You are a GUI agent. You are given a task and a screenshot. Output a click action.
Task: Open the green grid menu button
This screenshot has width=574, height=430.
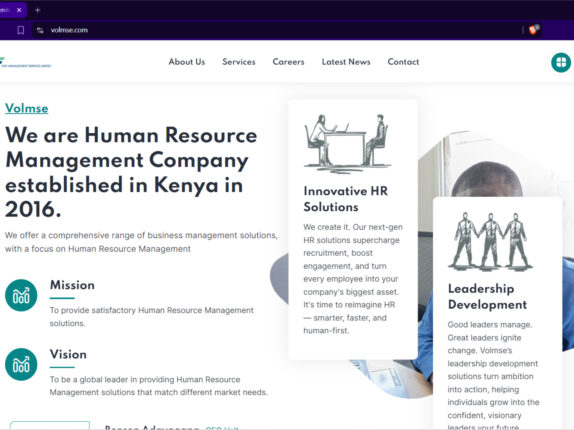(561, 63)
